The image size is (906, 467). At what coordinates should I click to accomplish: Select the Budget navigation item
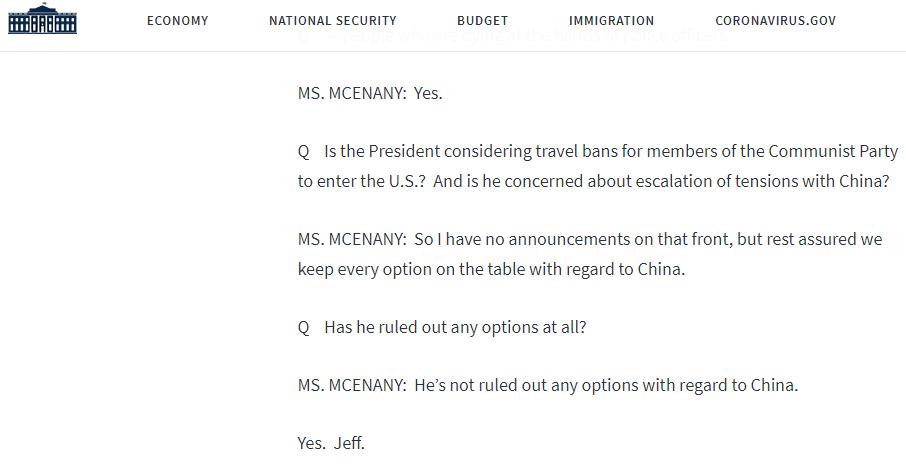[482, 21]
